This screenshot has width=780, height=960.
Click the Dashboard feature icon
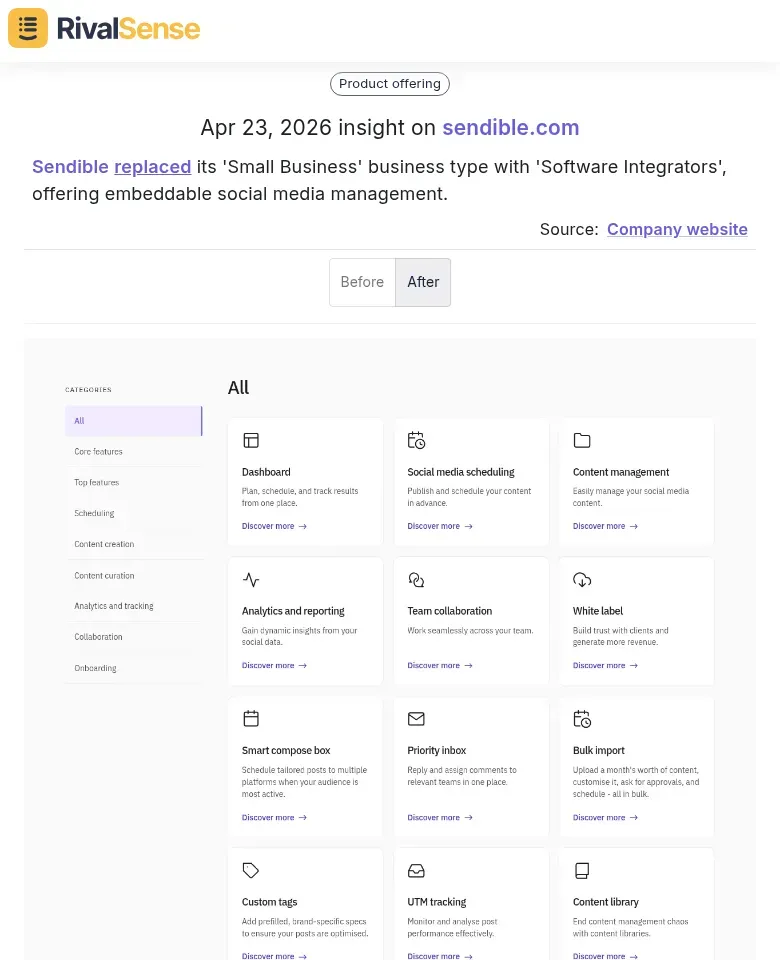[x=251, y=440]
